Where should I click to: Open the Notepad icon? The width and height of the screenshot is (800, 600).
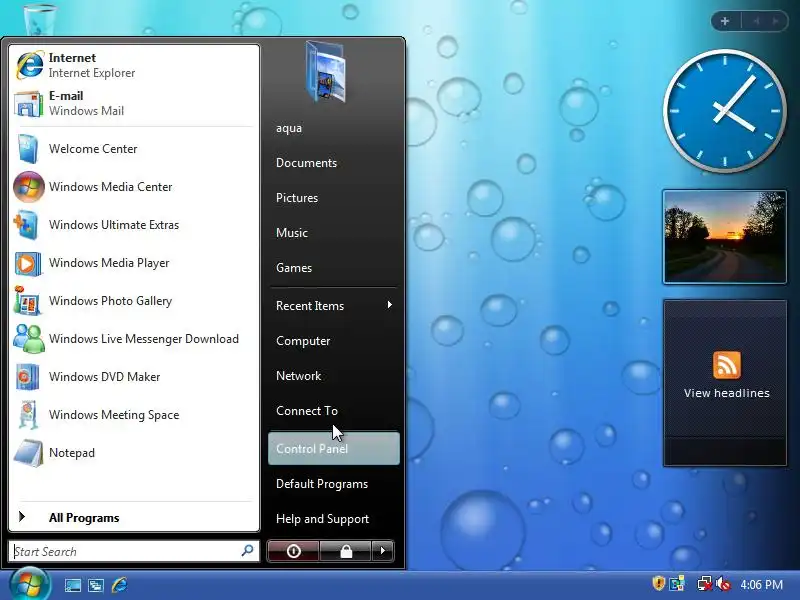tap(29, 453)
